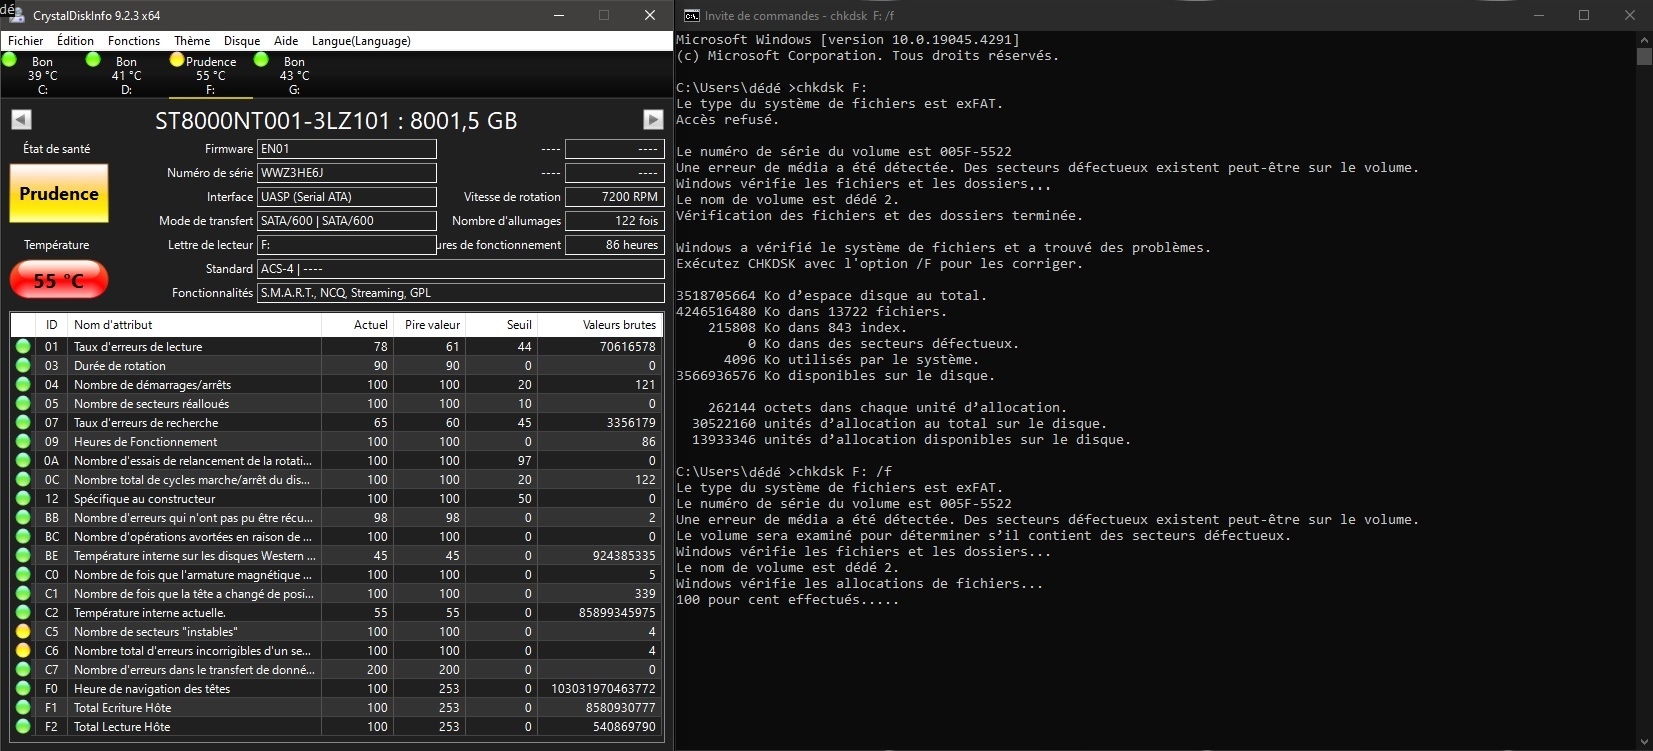Click scroll down arrow in command prompt

point(1644,742)
